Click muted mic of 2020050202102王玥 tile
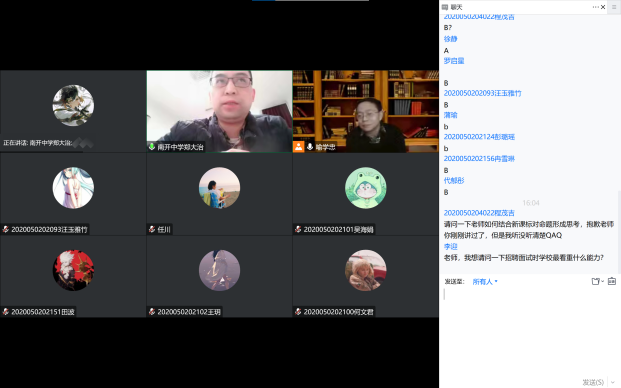 (x=152, y=312)
